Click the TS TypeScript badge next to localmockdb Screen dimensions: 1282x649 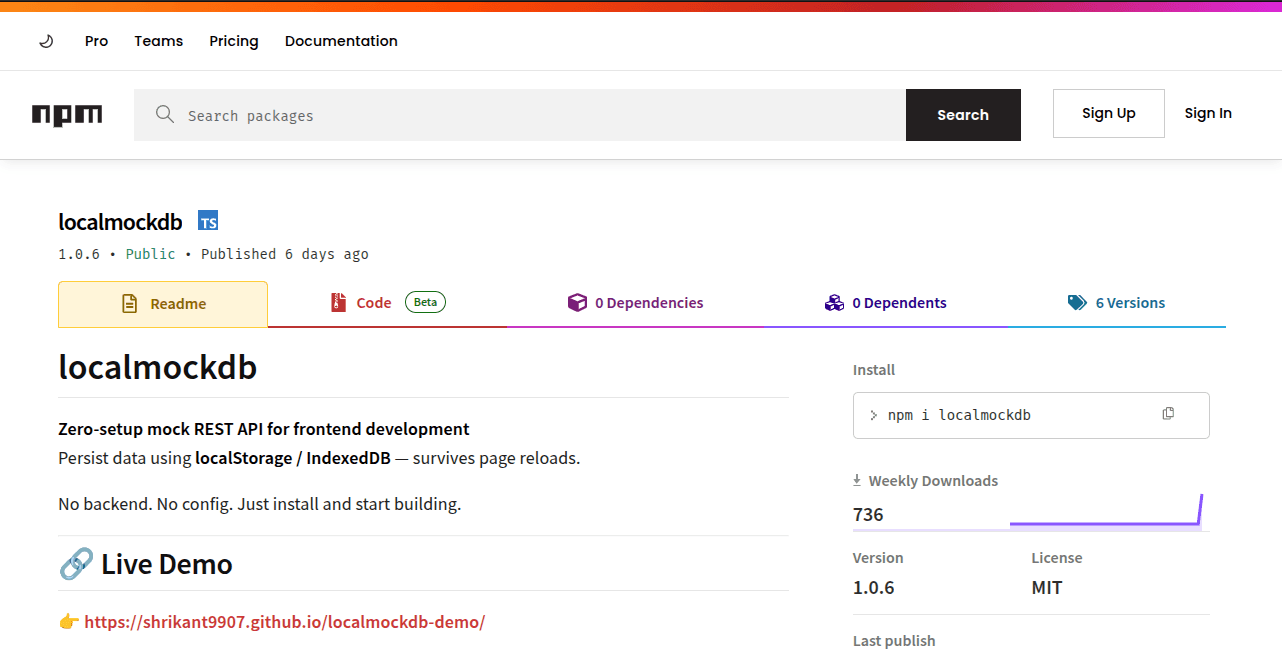tap(208, 220)
